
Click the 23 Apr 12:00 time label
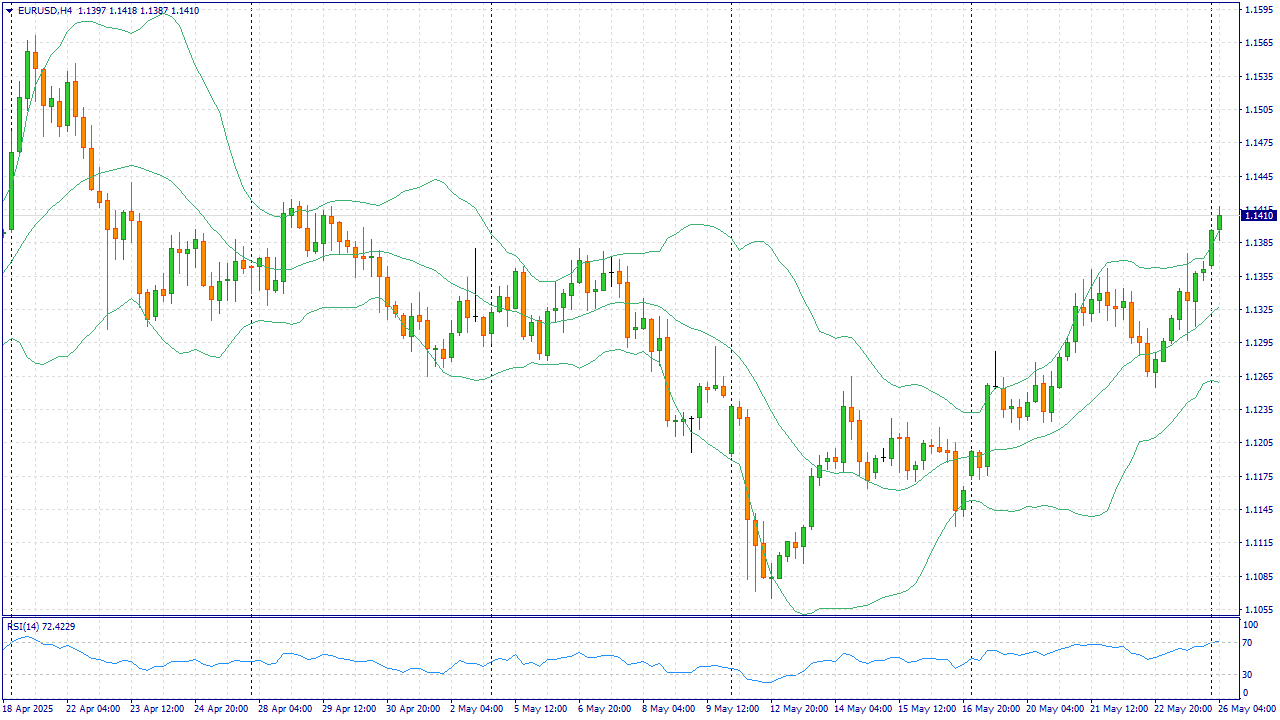[156, 709]
